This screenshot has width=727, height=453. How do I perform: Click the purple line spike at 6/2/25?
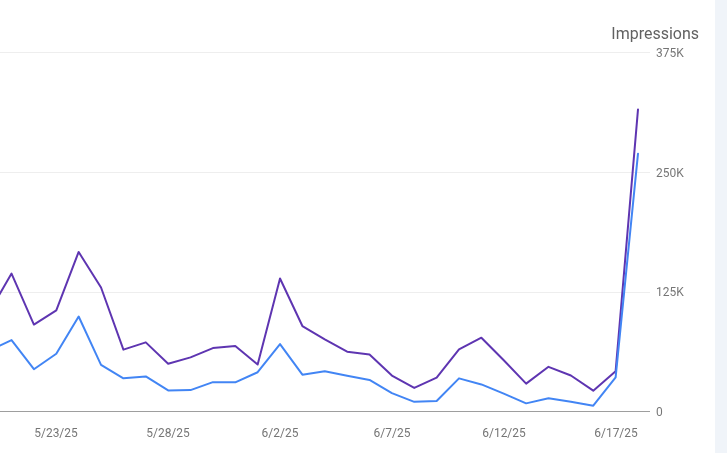pos(280,278)
